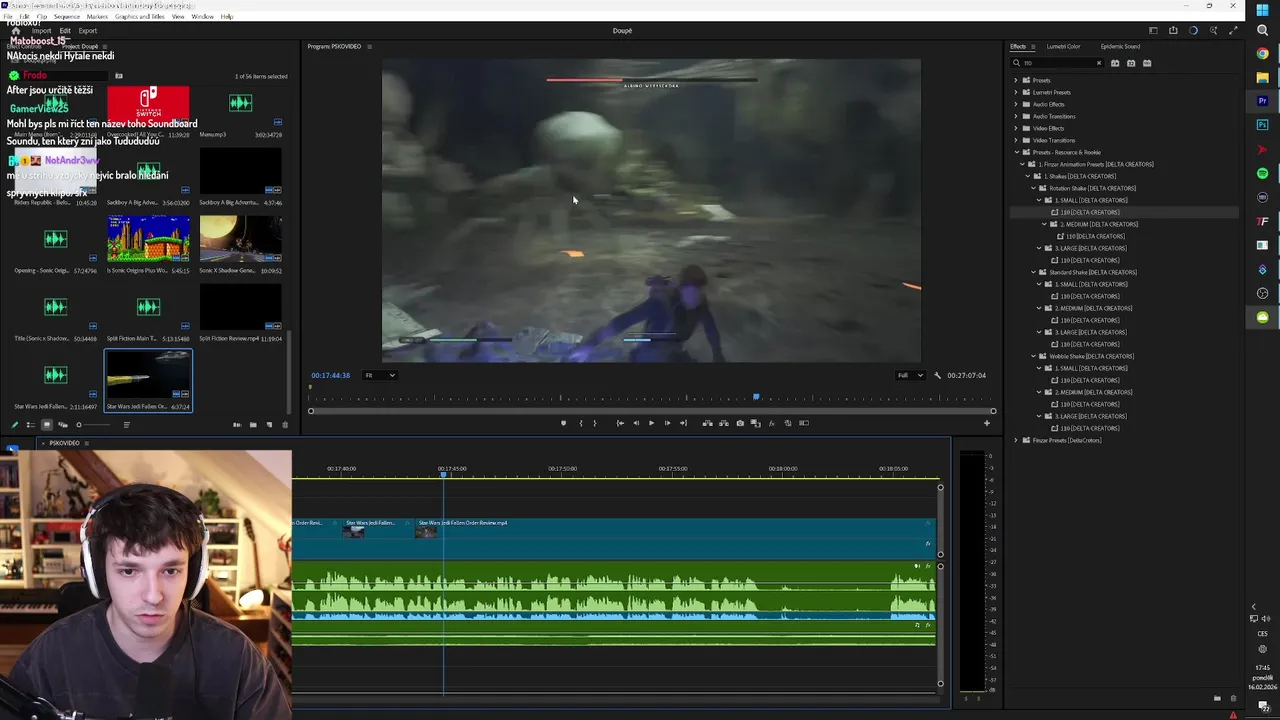Toggle the Accelerated Effects filter icon

pyautogui.click(x=1115, y=63)
